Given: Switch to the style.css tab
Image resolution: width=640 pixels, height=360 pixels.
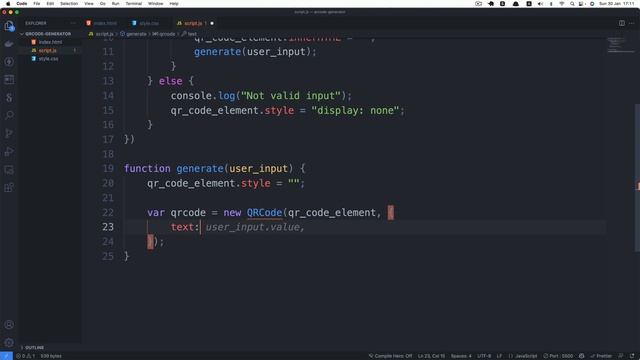Looking at the screenshot, I should coord(146,23).
